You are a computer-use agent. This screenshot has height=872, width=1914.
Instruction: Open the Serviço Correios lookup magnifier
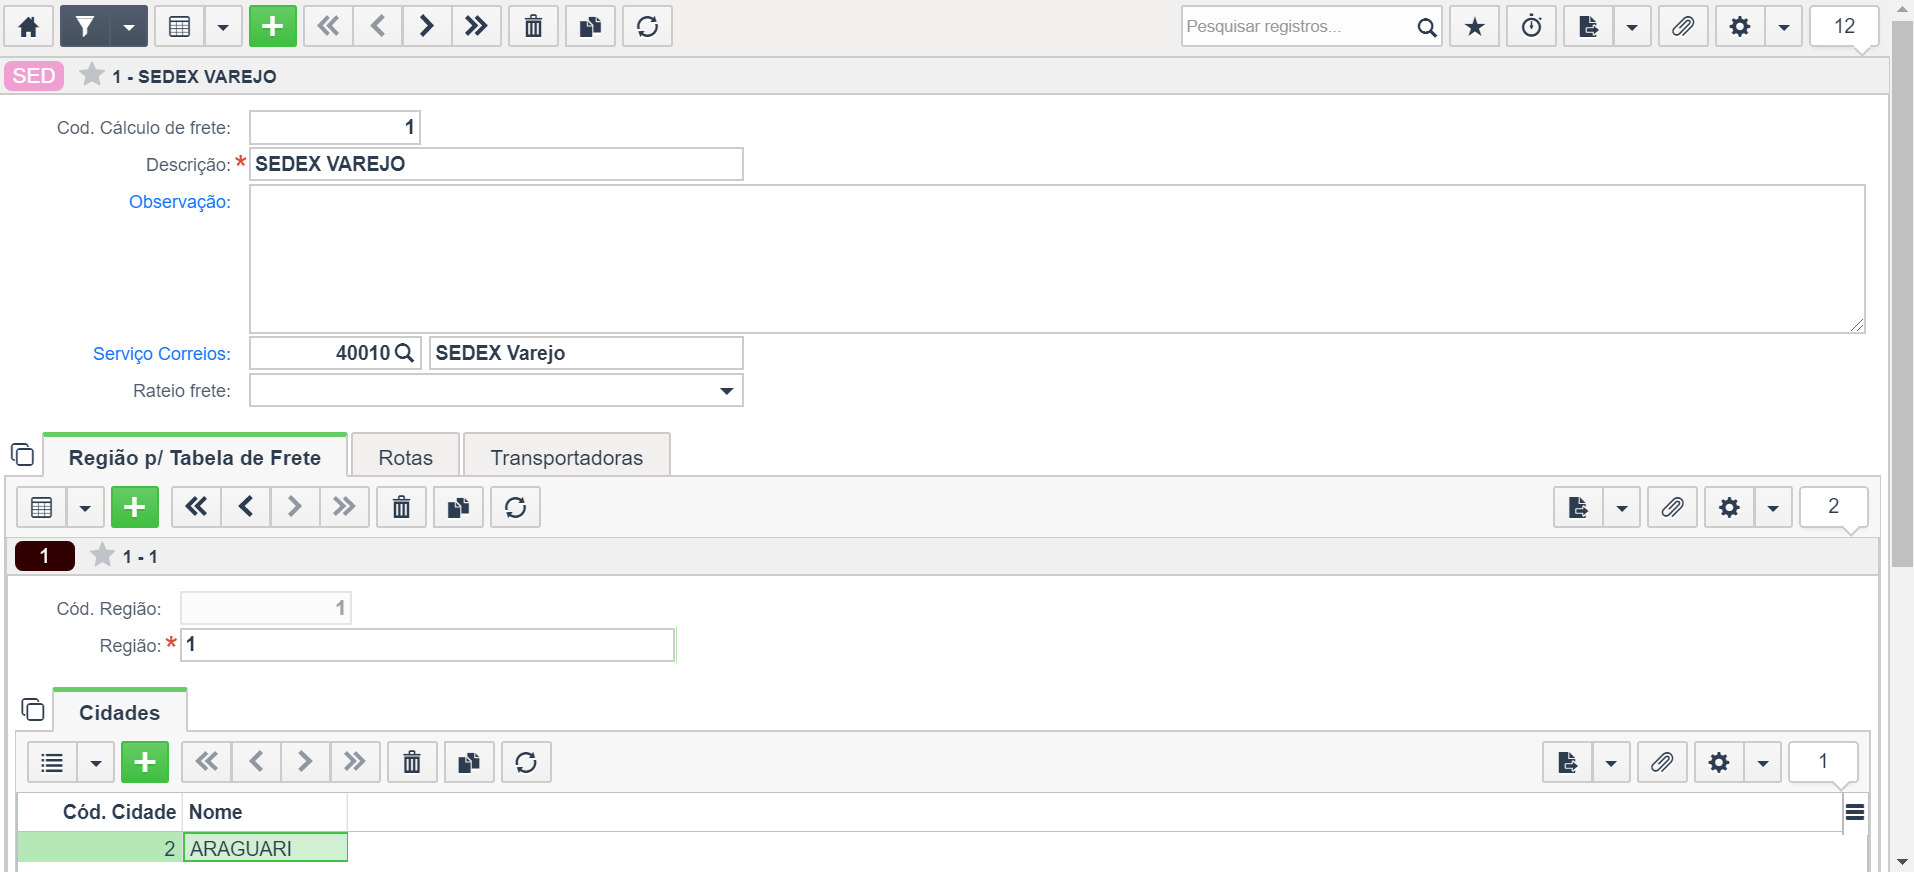click(405, 353)
